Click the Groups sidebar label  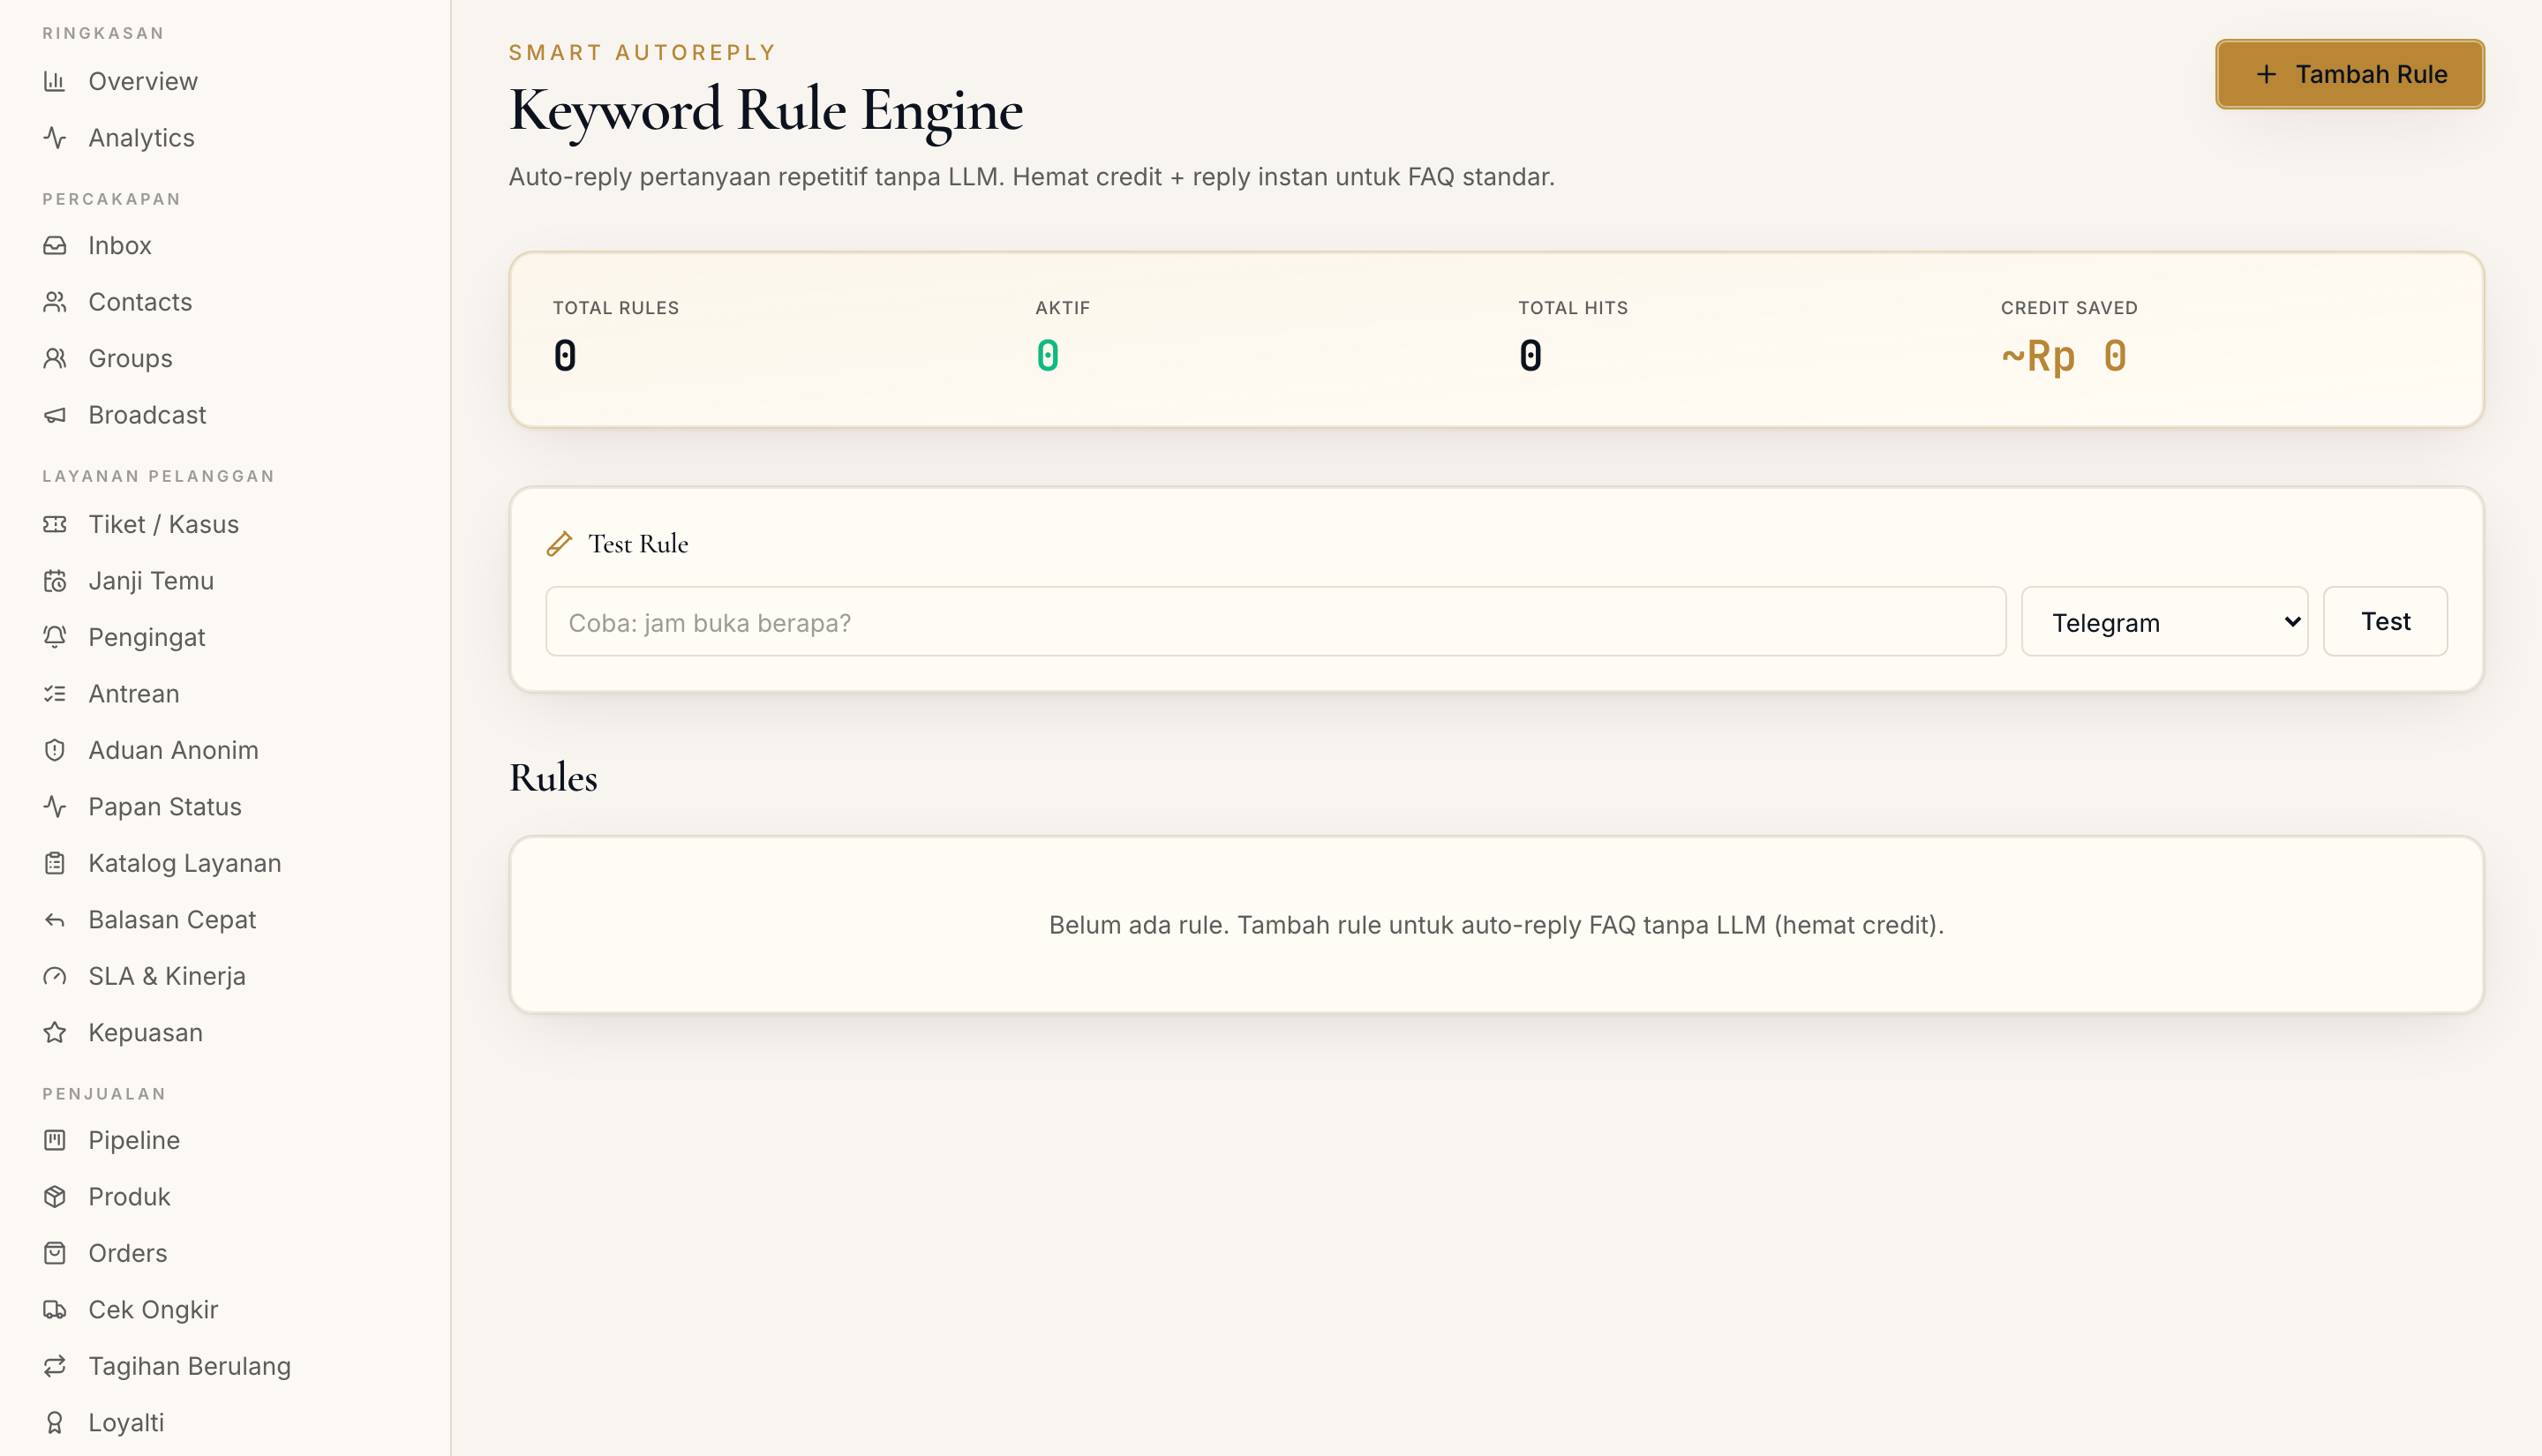click(130, 358)
